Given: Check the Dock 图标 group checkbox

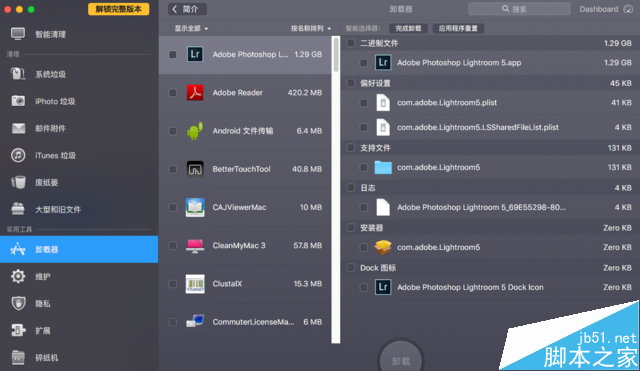Looking at the screenshot, I should (x=351, y=267).
